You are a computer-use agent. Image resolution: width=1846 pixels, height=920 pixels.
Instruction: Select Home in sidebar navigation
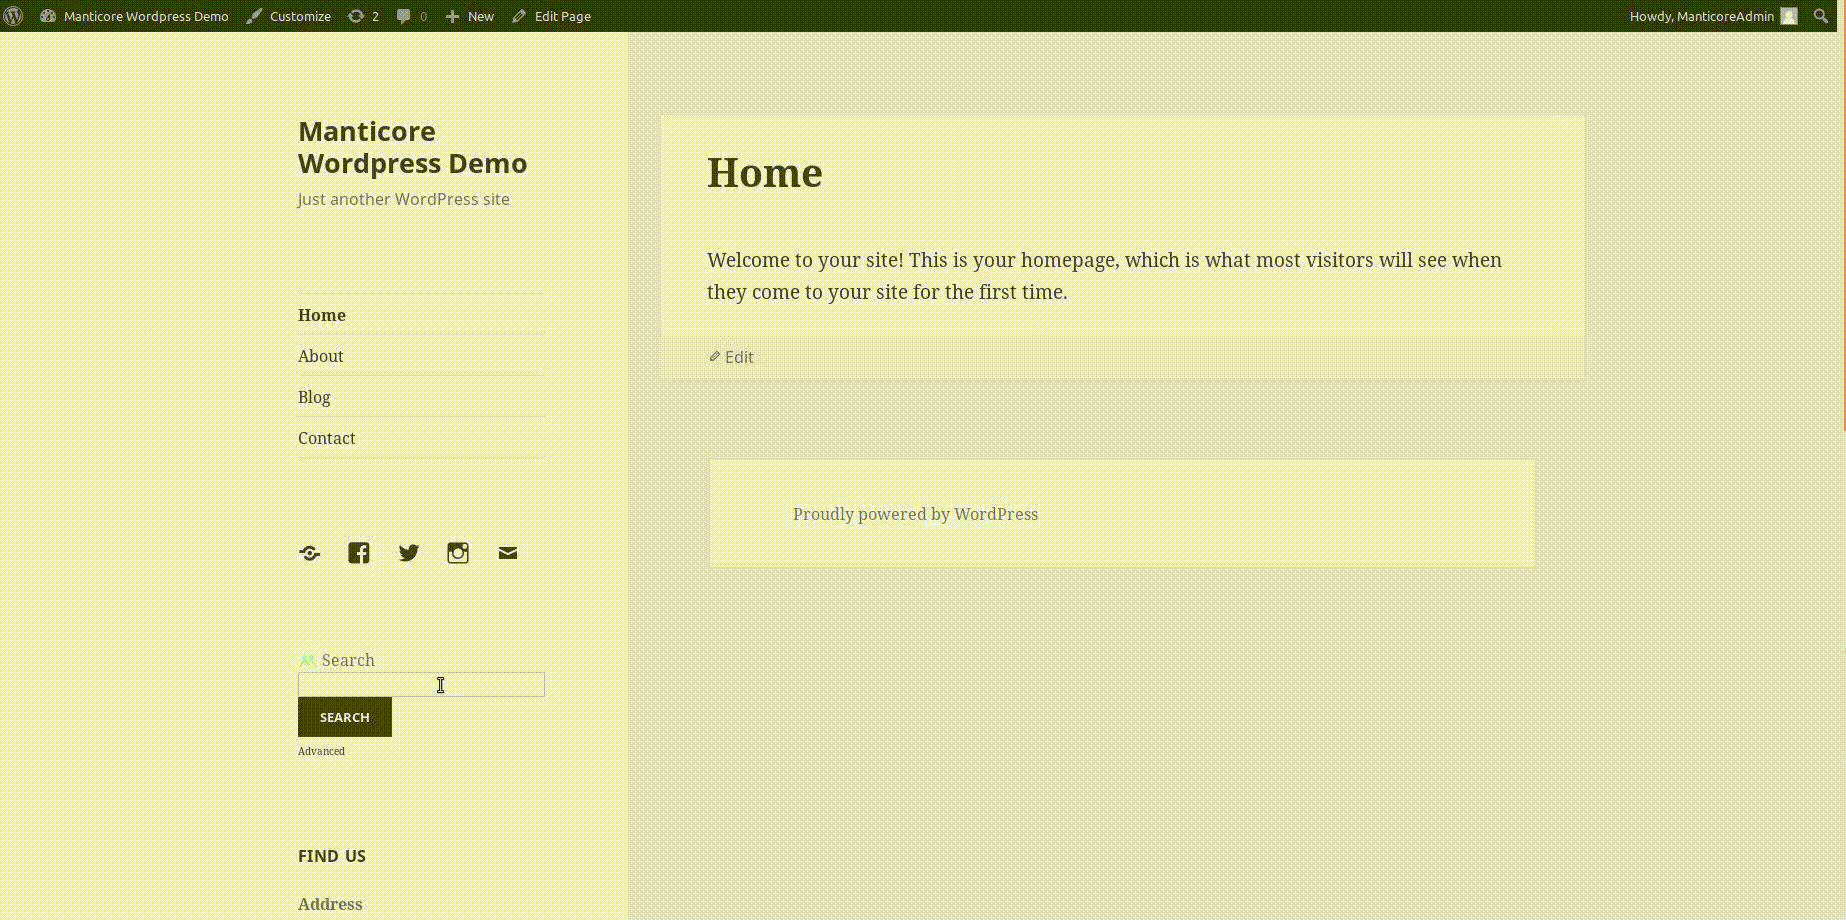pos(322,315)
